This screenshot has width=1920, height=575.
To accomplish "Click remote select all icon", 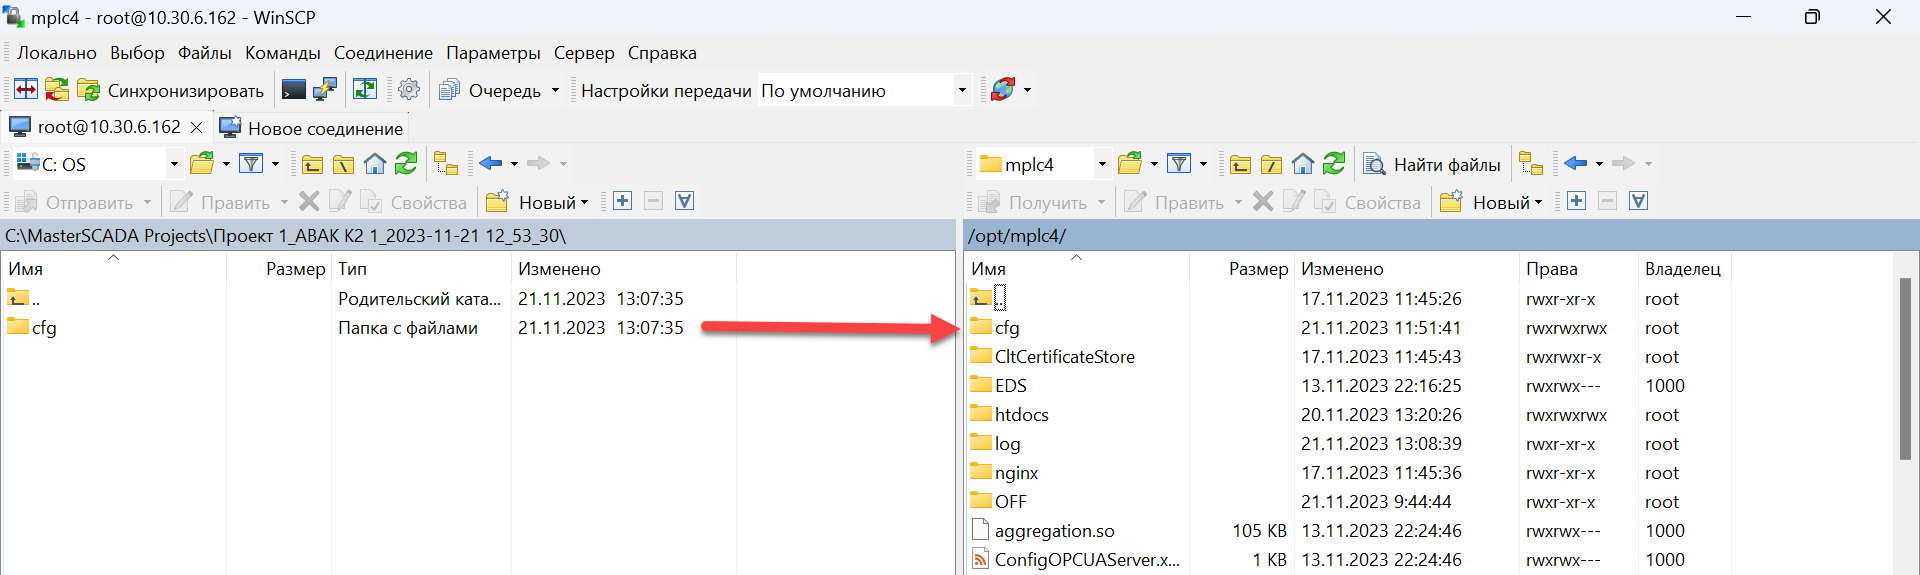I will click(x=1638, y=201).
